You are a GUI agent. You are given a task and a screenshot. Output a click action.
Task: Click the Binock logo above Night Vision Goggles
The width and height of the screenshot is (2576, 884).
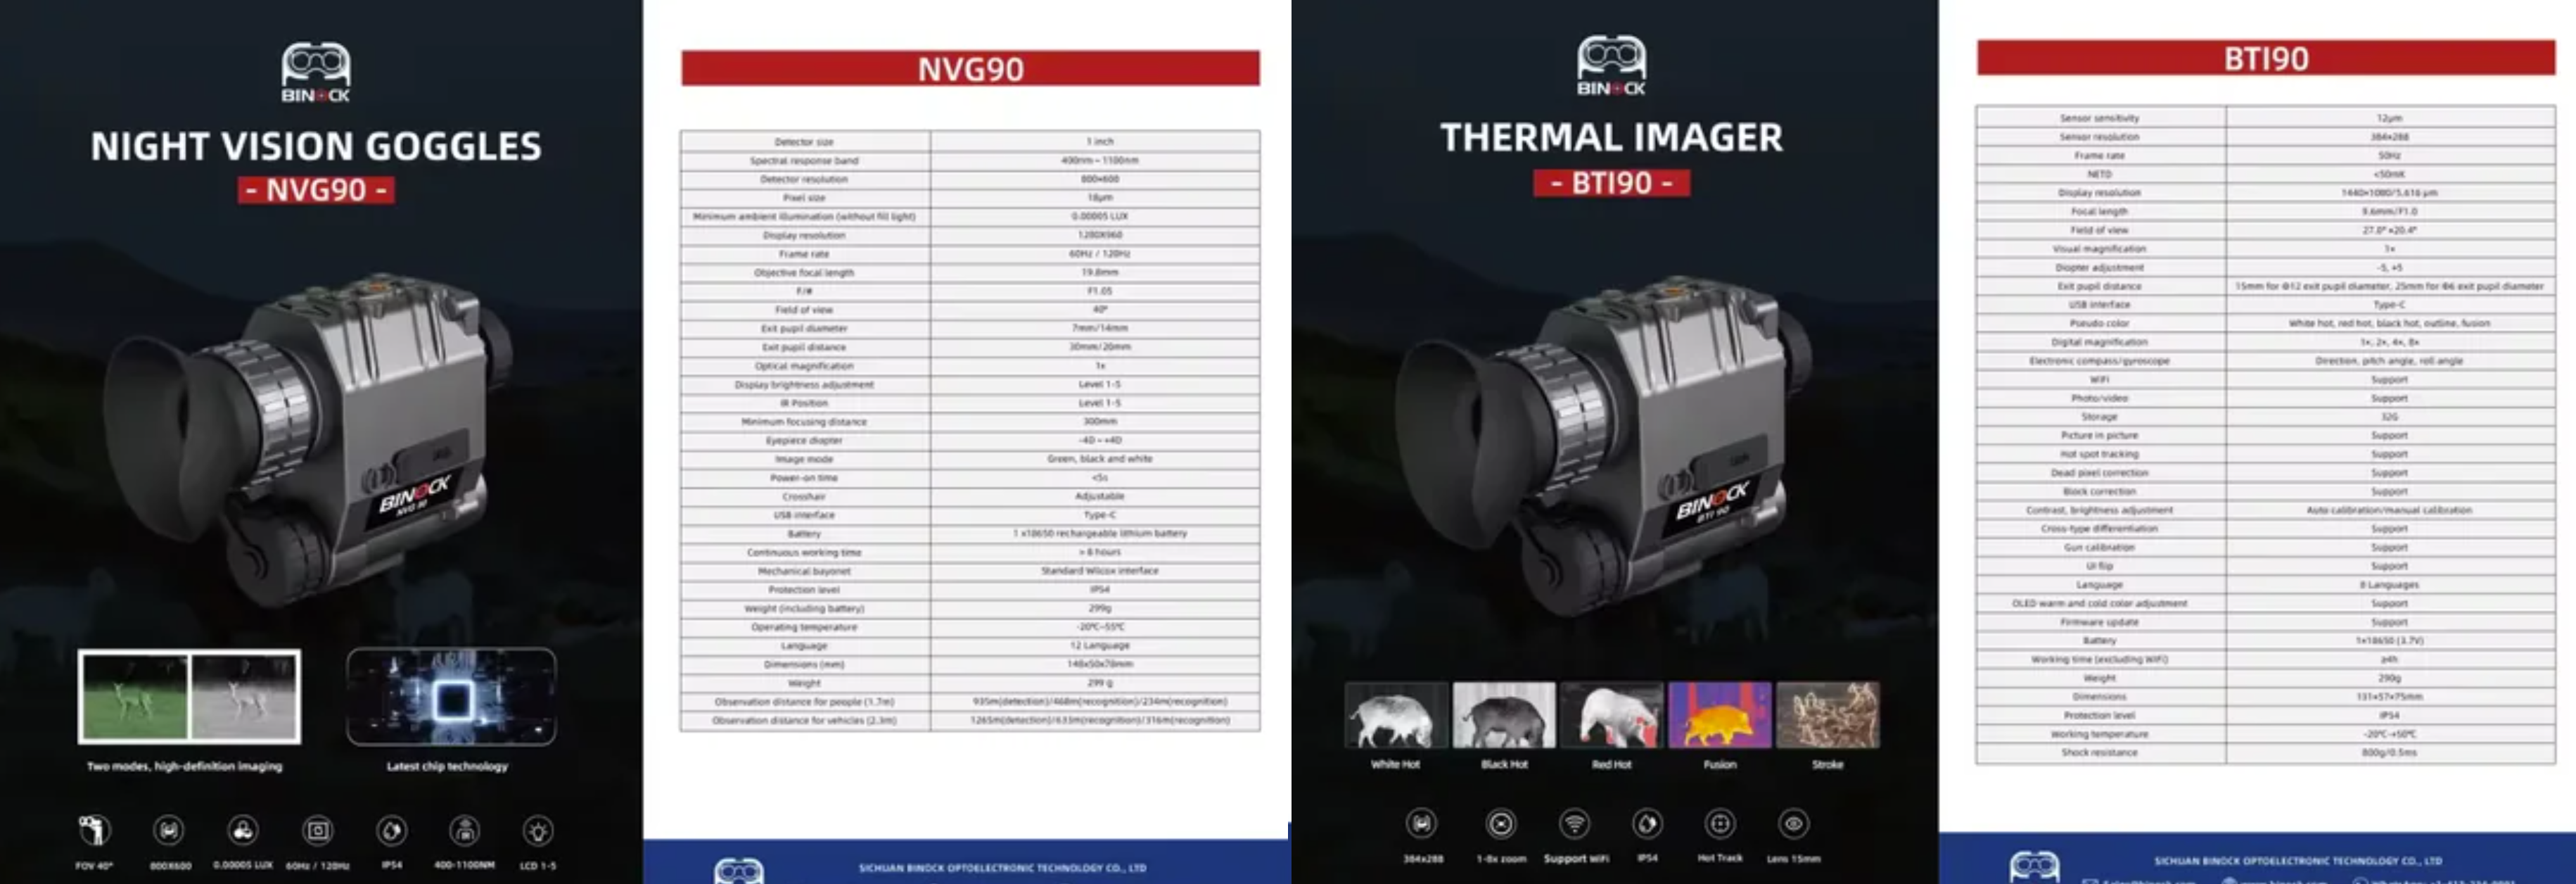(316, 72)
